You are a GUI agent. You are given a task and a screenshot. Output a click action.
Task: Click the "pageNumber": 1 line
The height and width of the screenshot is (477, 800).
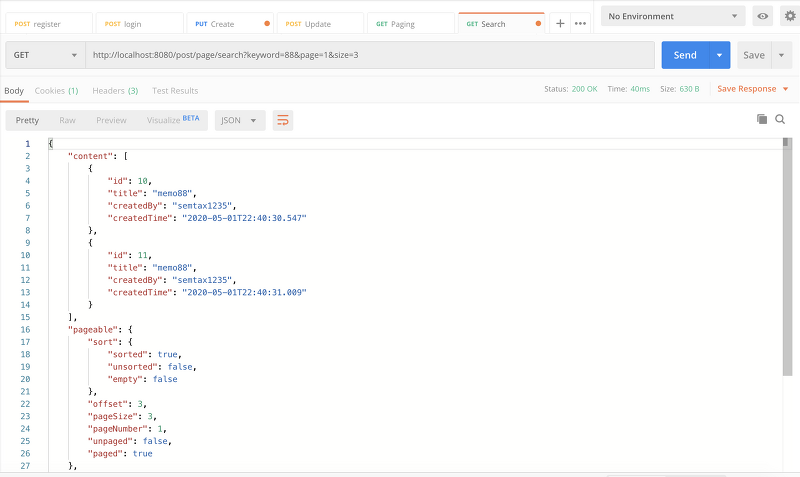coord(128,429)
